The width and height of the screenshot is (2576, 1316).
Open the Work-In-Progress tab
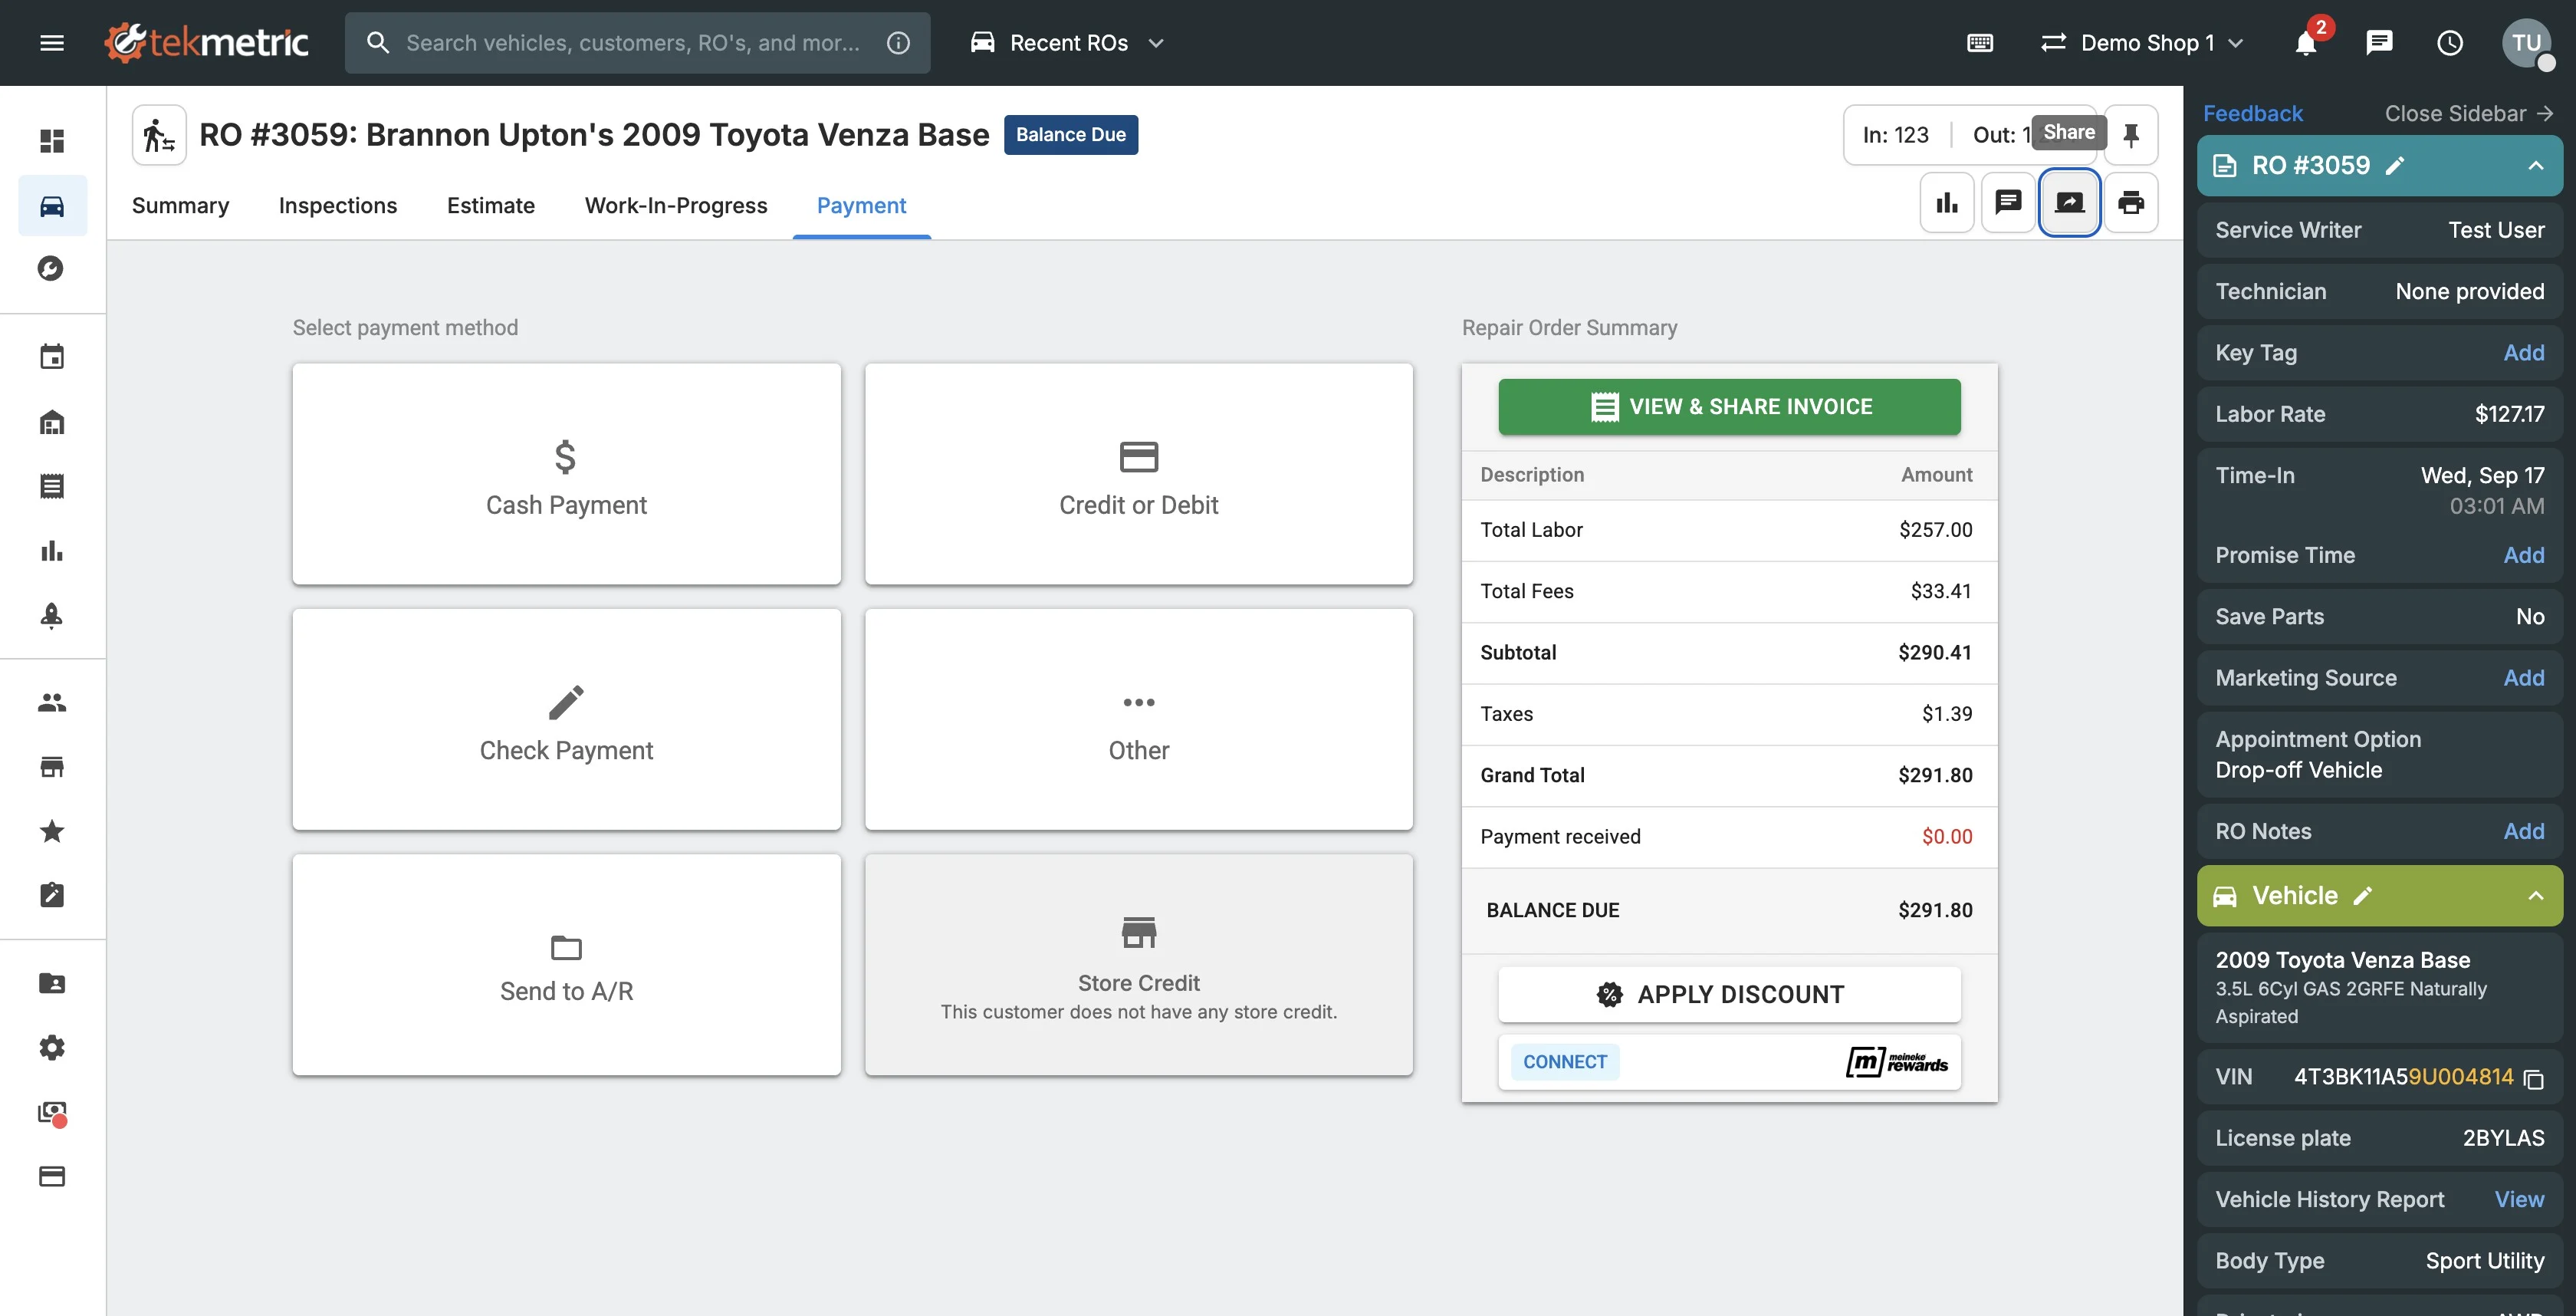tap(675, 206)
